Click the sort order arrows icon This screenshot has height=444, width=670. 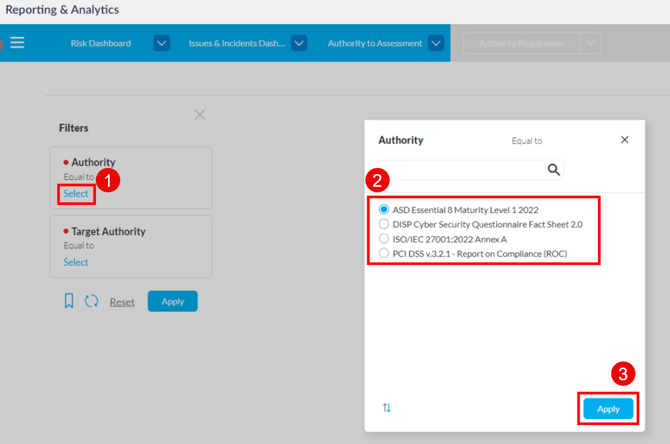[x=387, y=408]
